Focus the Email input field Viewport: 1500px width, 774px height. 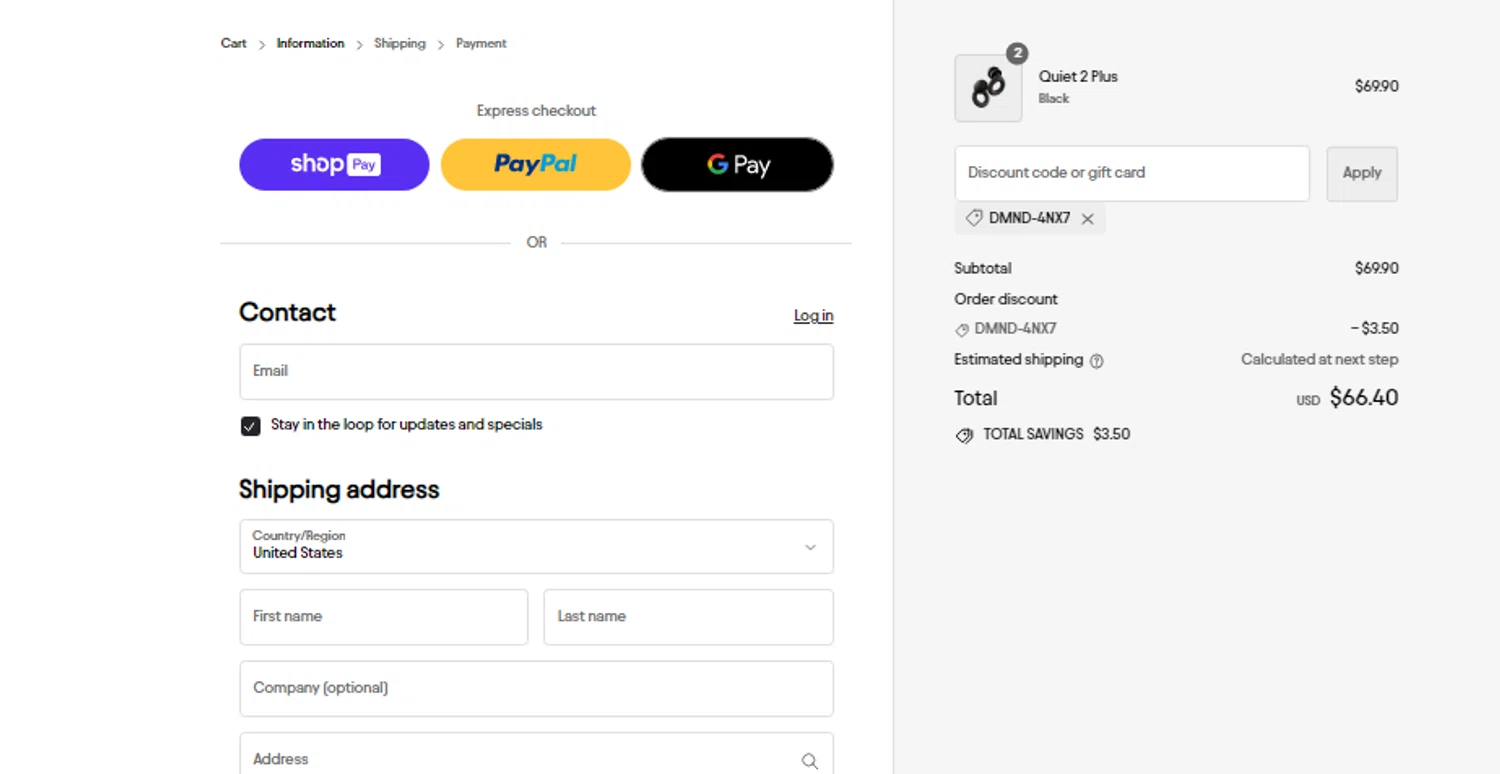click(x=536, y=372)
